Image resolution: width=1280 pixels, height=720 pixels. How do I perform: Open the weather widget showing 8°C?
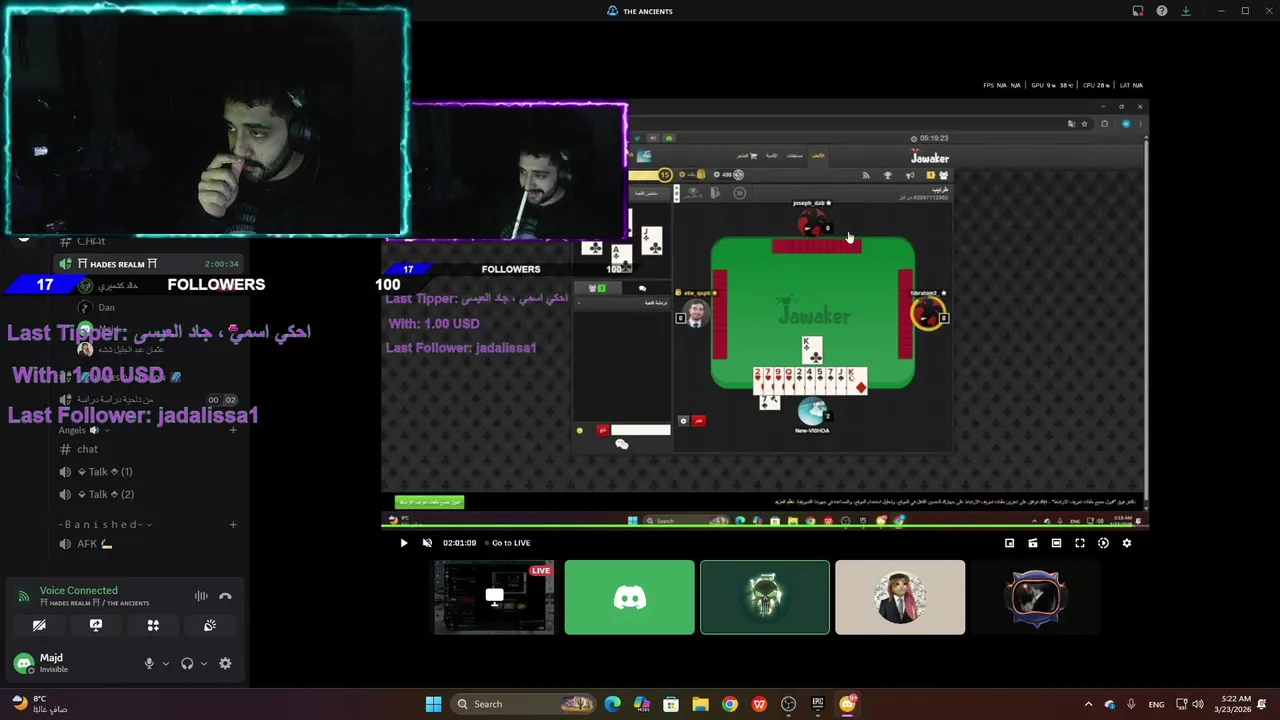[40, 704]
